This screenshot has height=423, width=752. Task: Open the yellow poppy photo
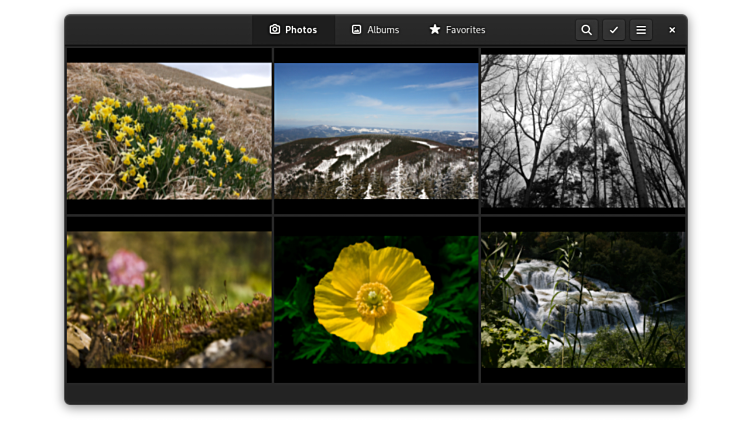point(376,300)
